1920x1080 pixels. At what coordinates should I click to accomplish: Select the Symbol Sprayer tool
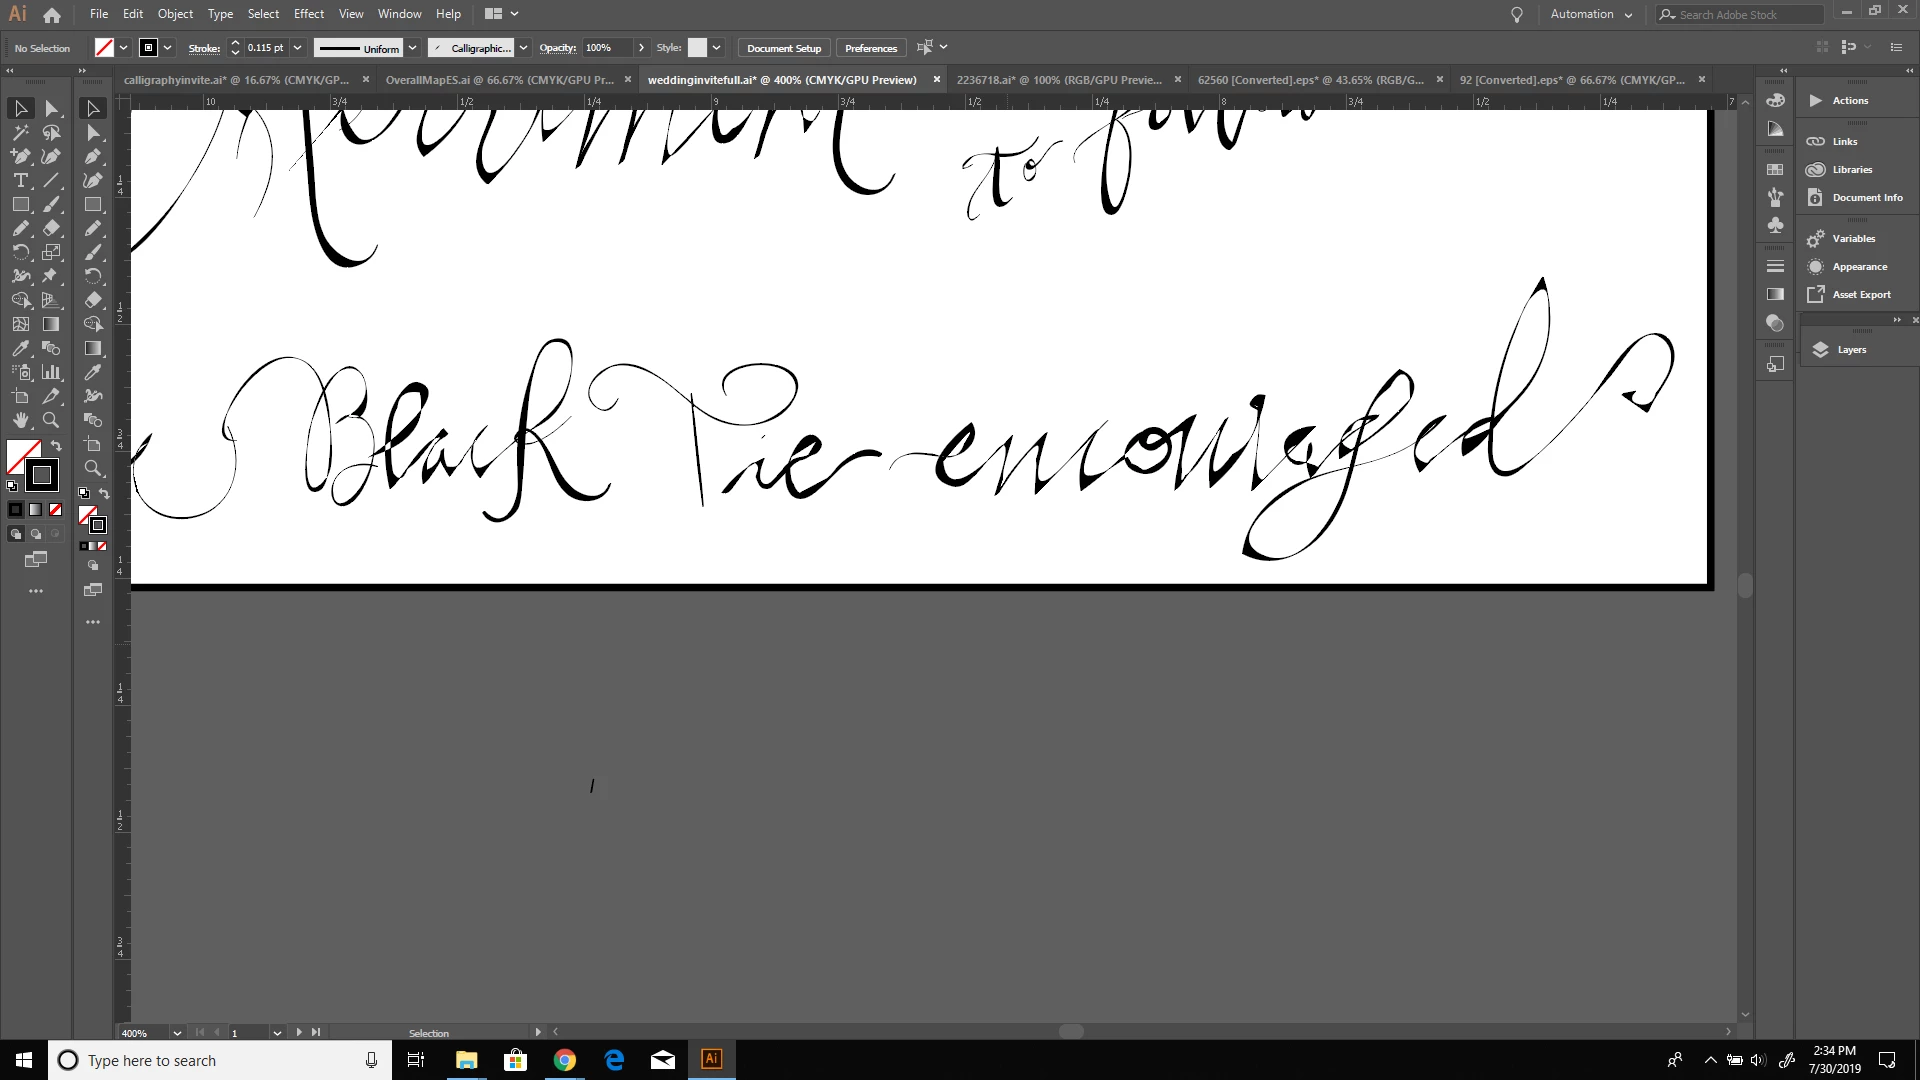tap(20, 372)
